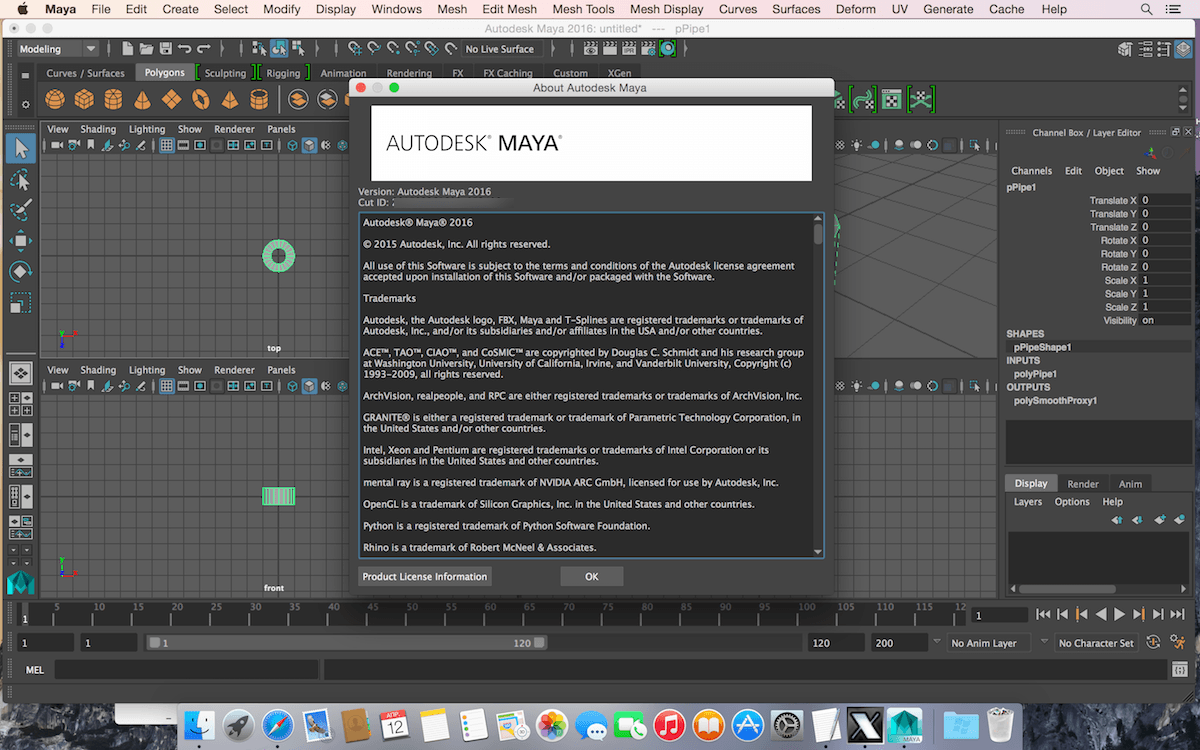Toggle Wireframe display in top panel

[x=292, y=145]
